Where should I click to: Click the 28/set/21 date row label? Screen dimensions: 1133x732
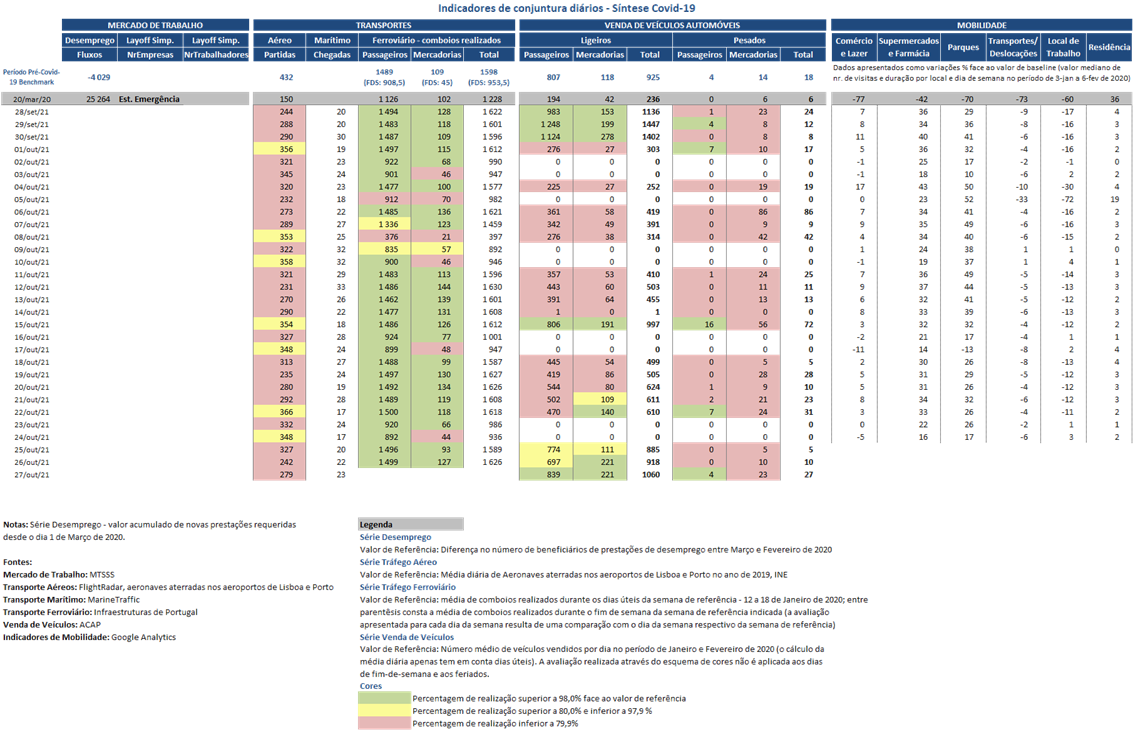click(33, 112)
